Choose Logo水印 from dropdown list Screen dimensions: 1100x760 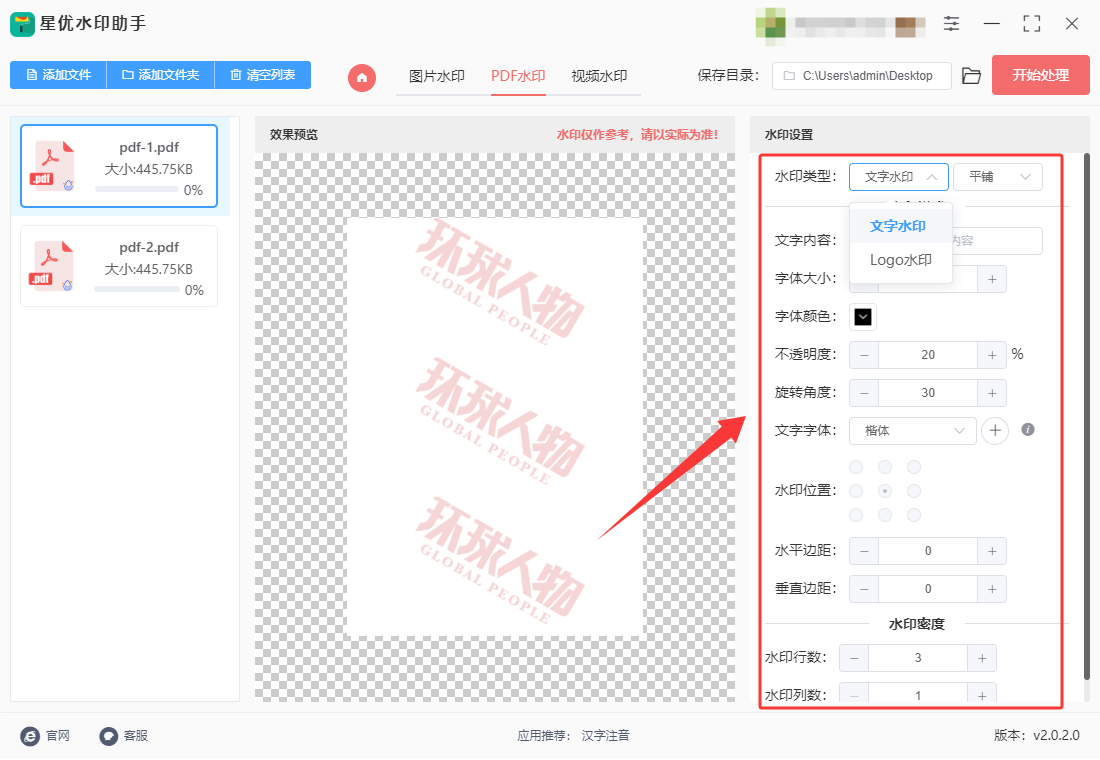click(900, 260)
